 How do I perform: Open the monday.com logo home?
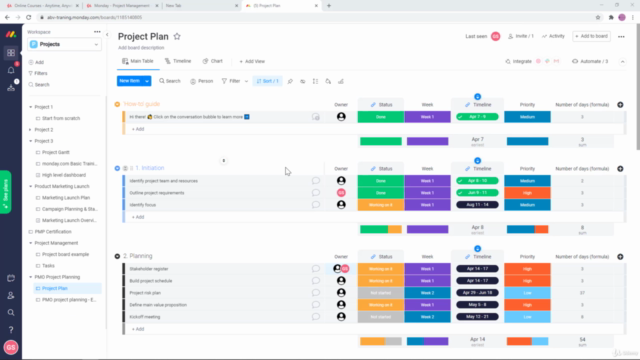click(11, 34)
